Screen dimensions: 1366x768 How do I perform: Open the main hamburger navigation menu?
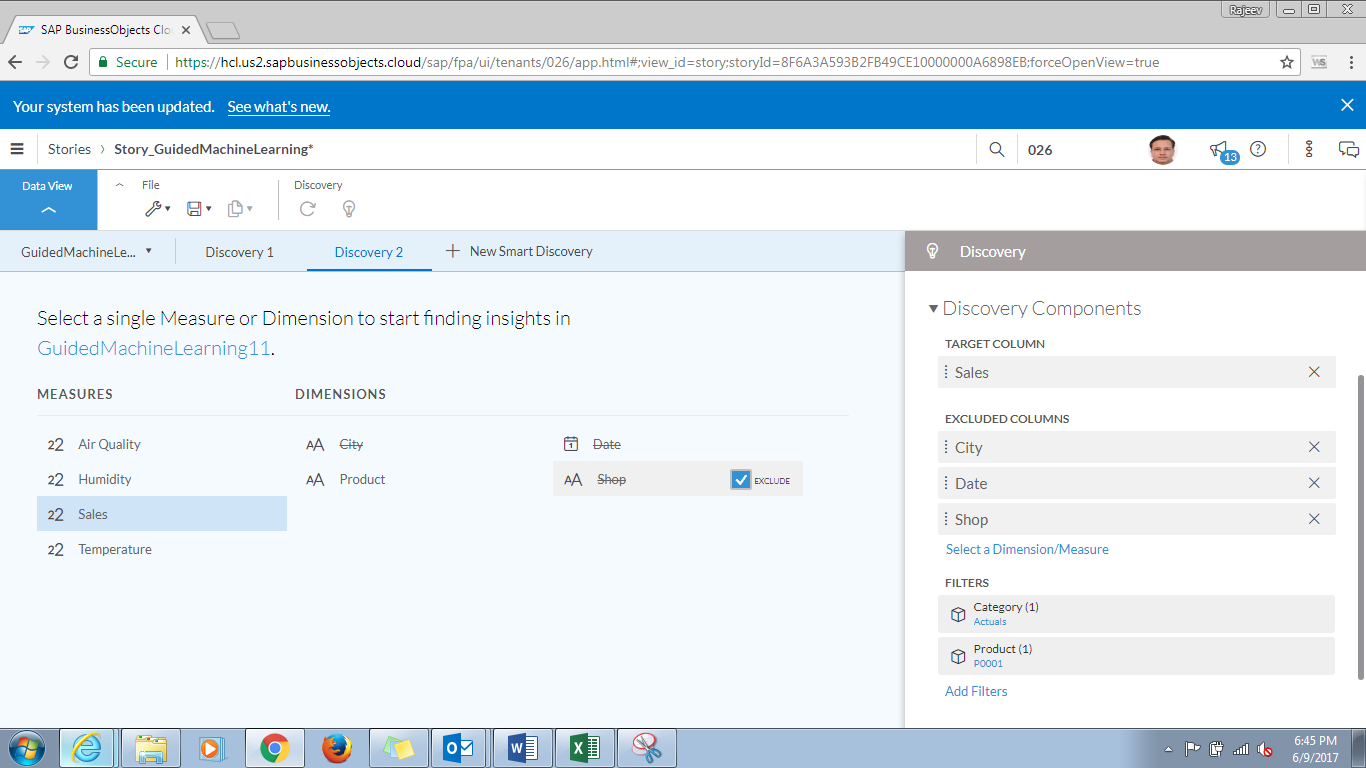click(x=17, y=149)
